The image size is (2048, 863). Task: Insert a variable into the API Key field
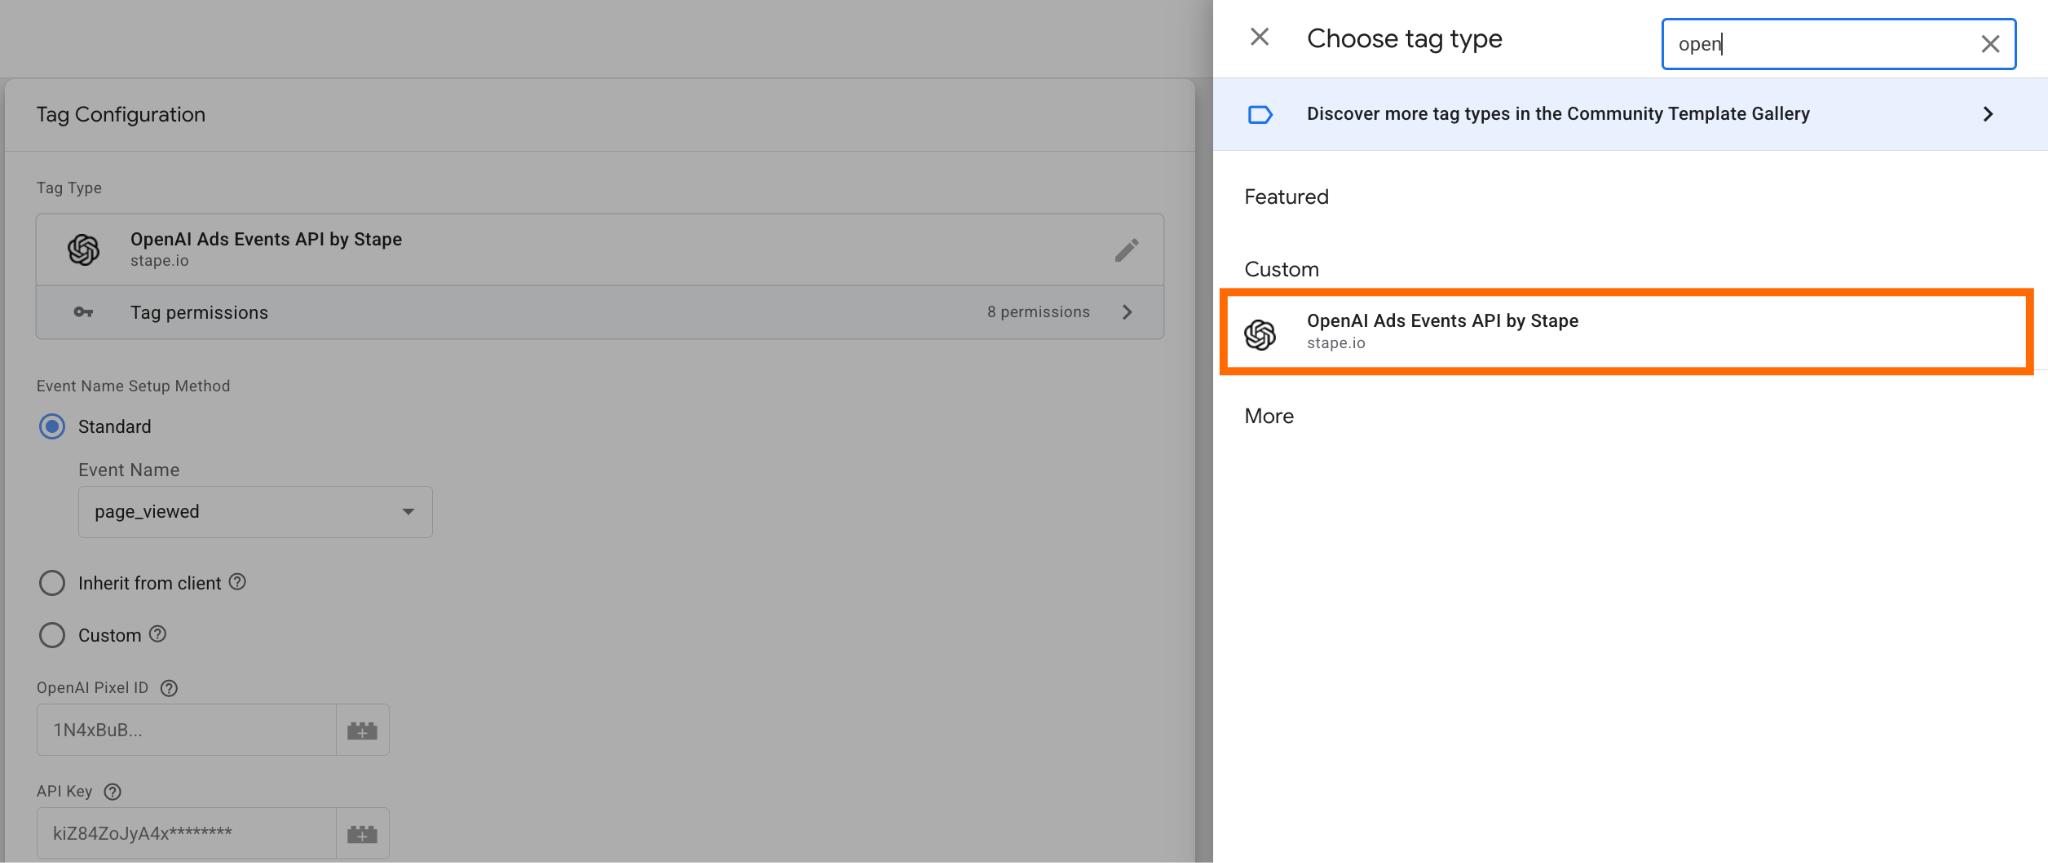pos(362,834)
